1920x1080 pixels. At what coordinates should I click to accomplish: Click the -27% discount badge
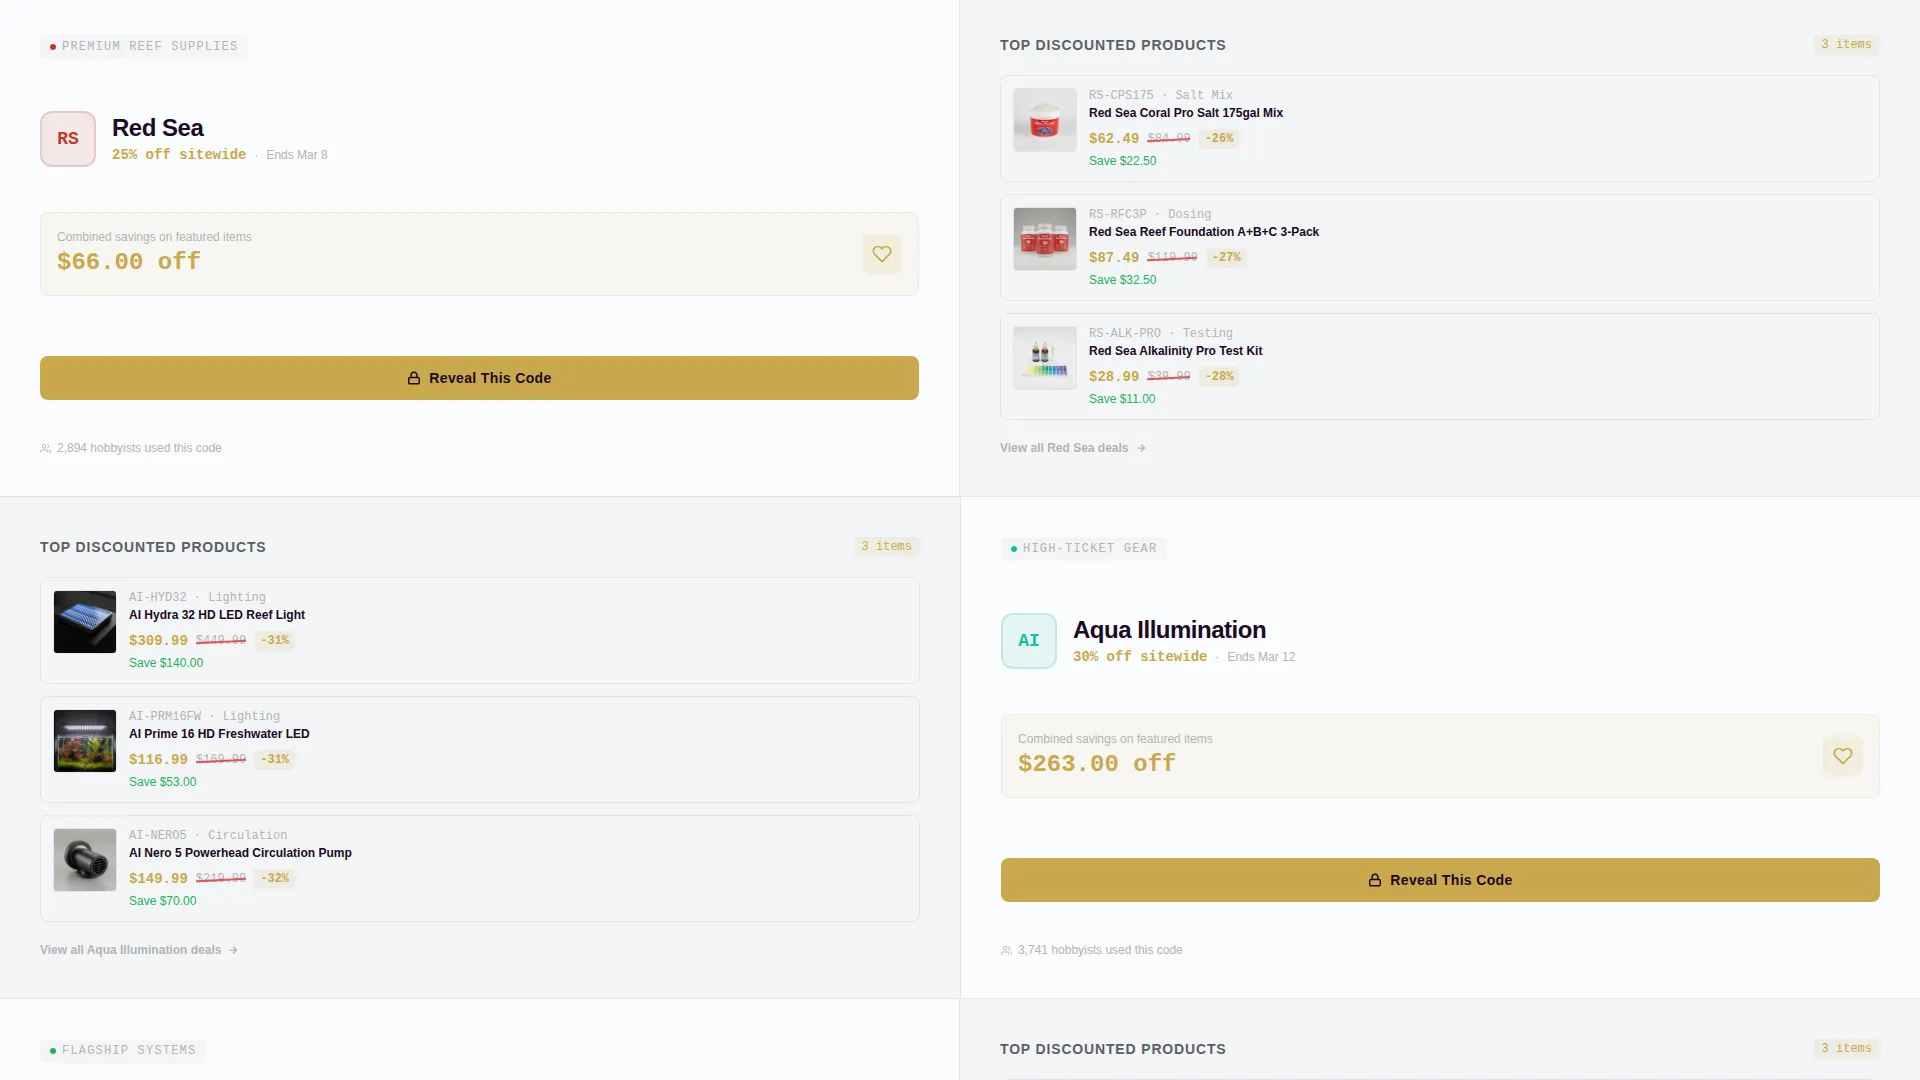(x=1226, y=258)
